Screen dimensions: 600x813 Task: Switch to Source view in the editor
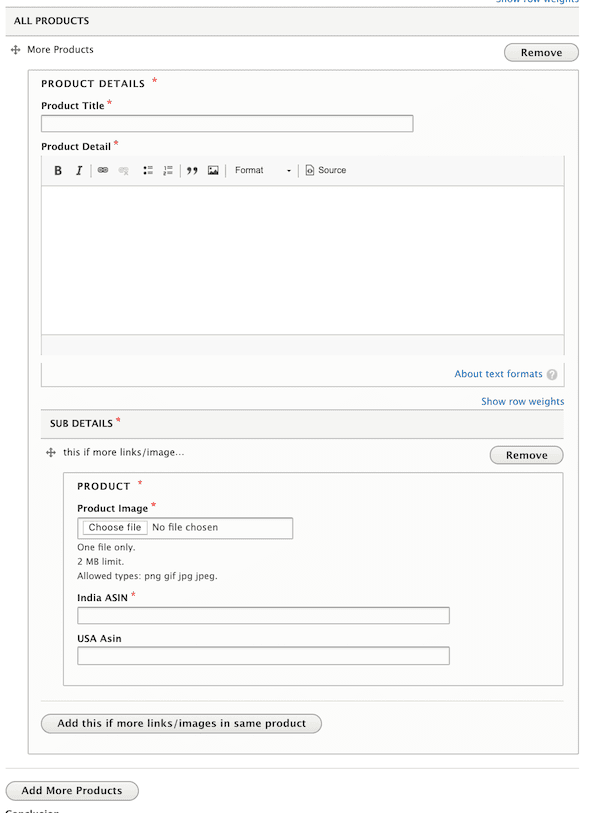point(325,170)
